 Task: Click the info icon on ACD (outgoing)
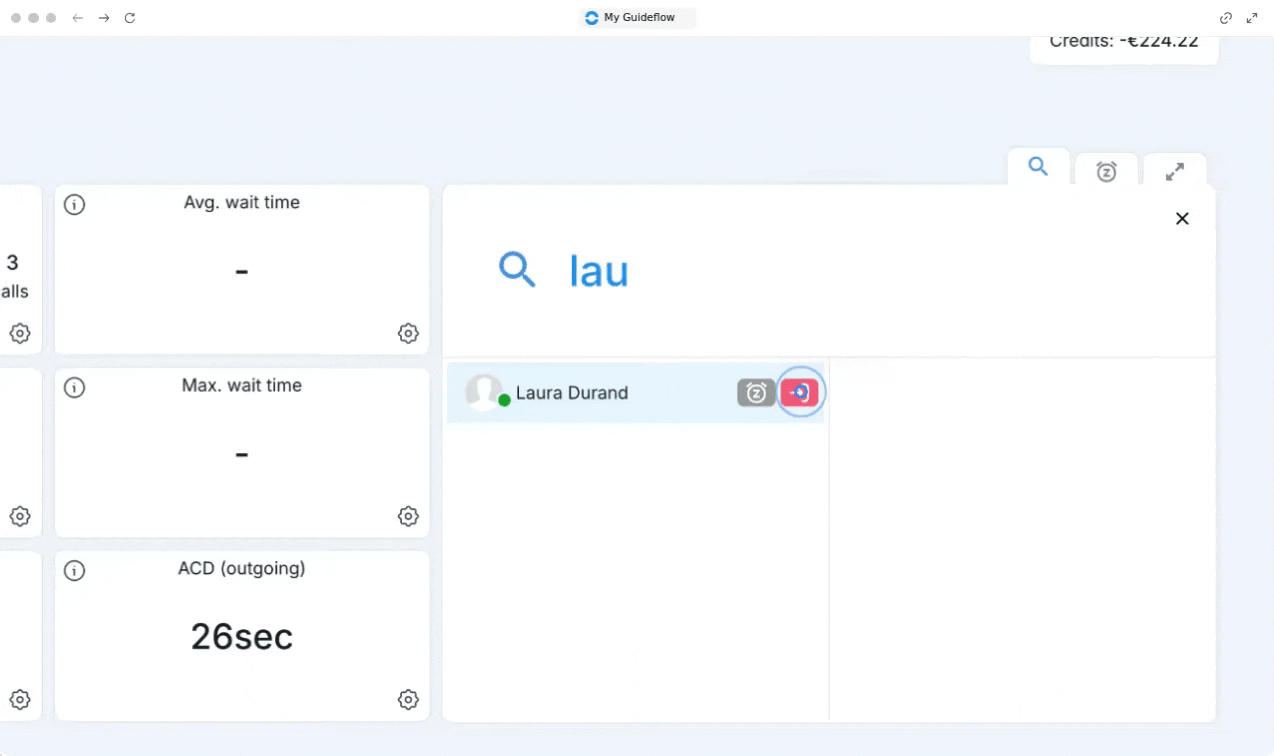(x=74, y=571)
